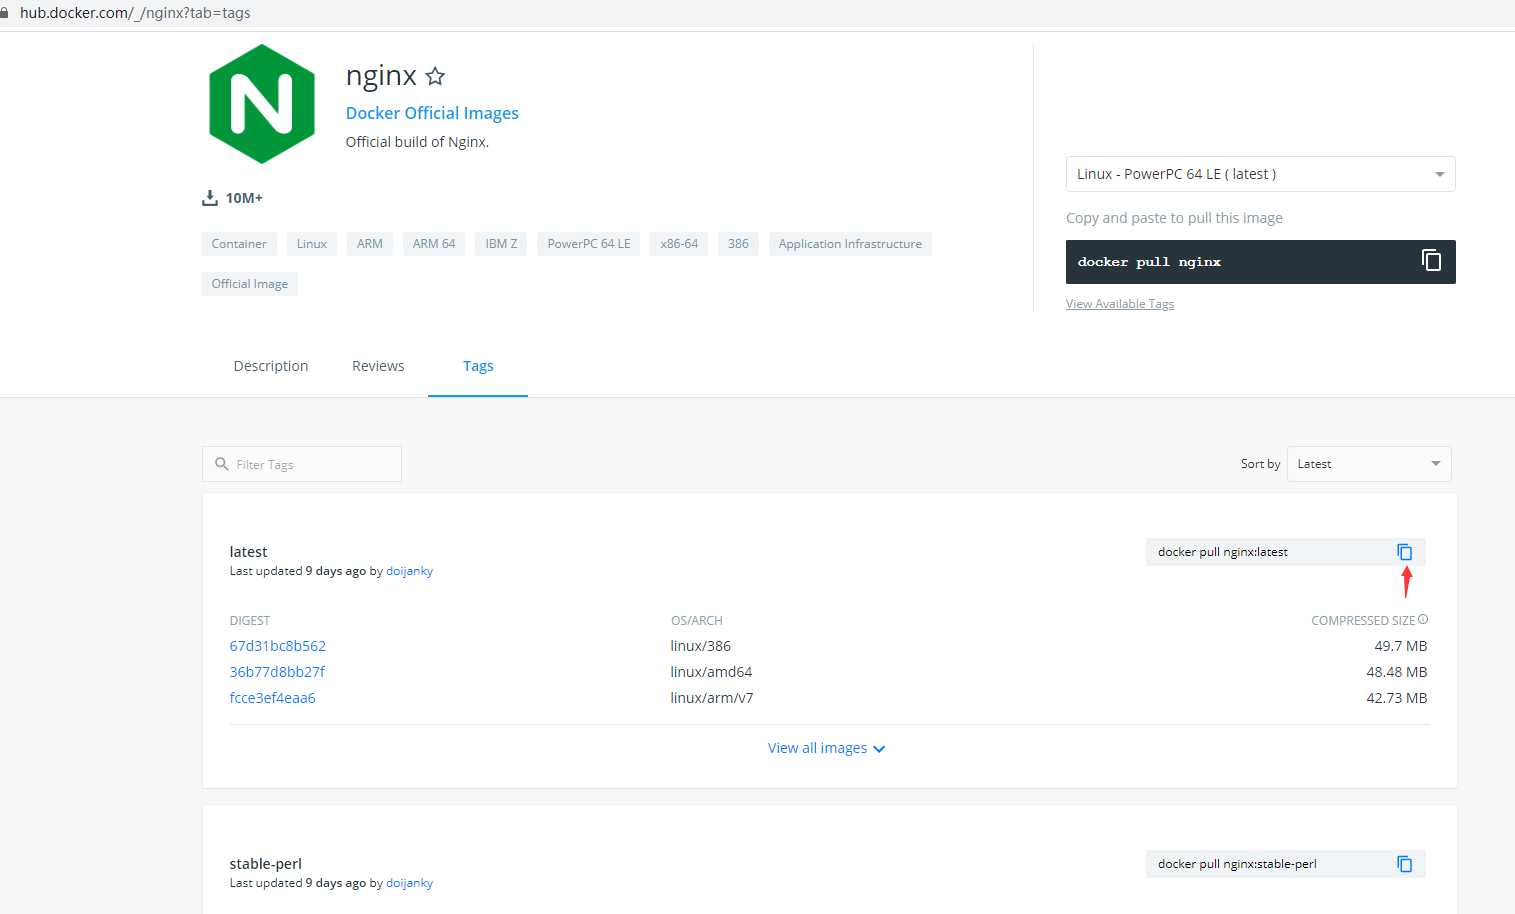The image size is (1515, 914).
Task: Click the latest tag name
Action: (249, 552)
